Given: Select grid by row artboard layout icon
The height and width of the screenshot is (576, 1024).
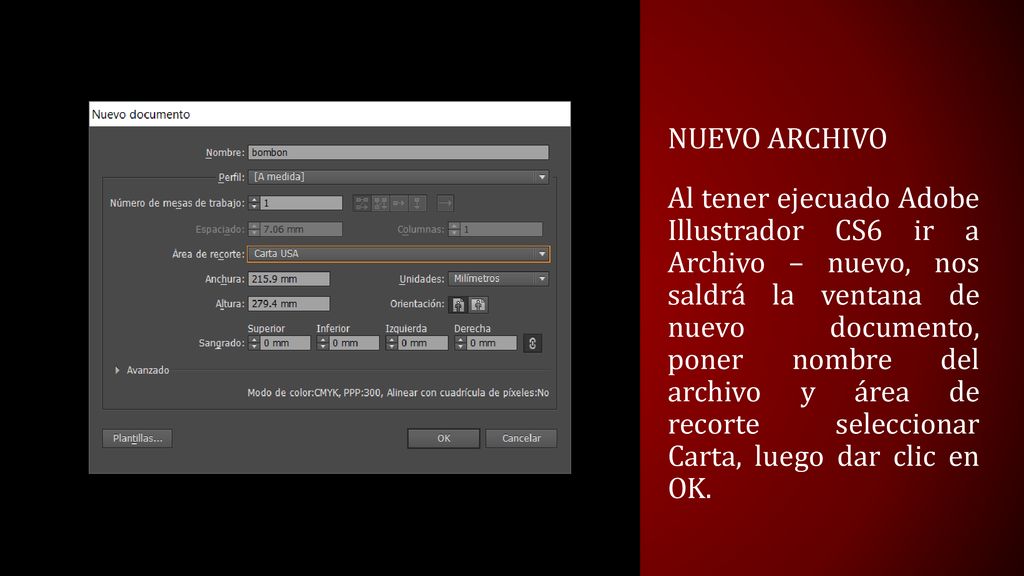Looking at the screenshot, I should click(362, 203).
